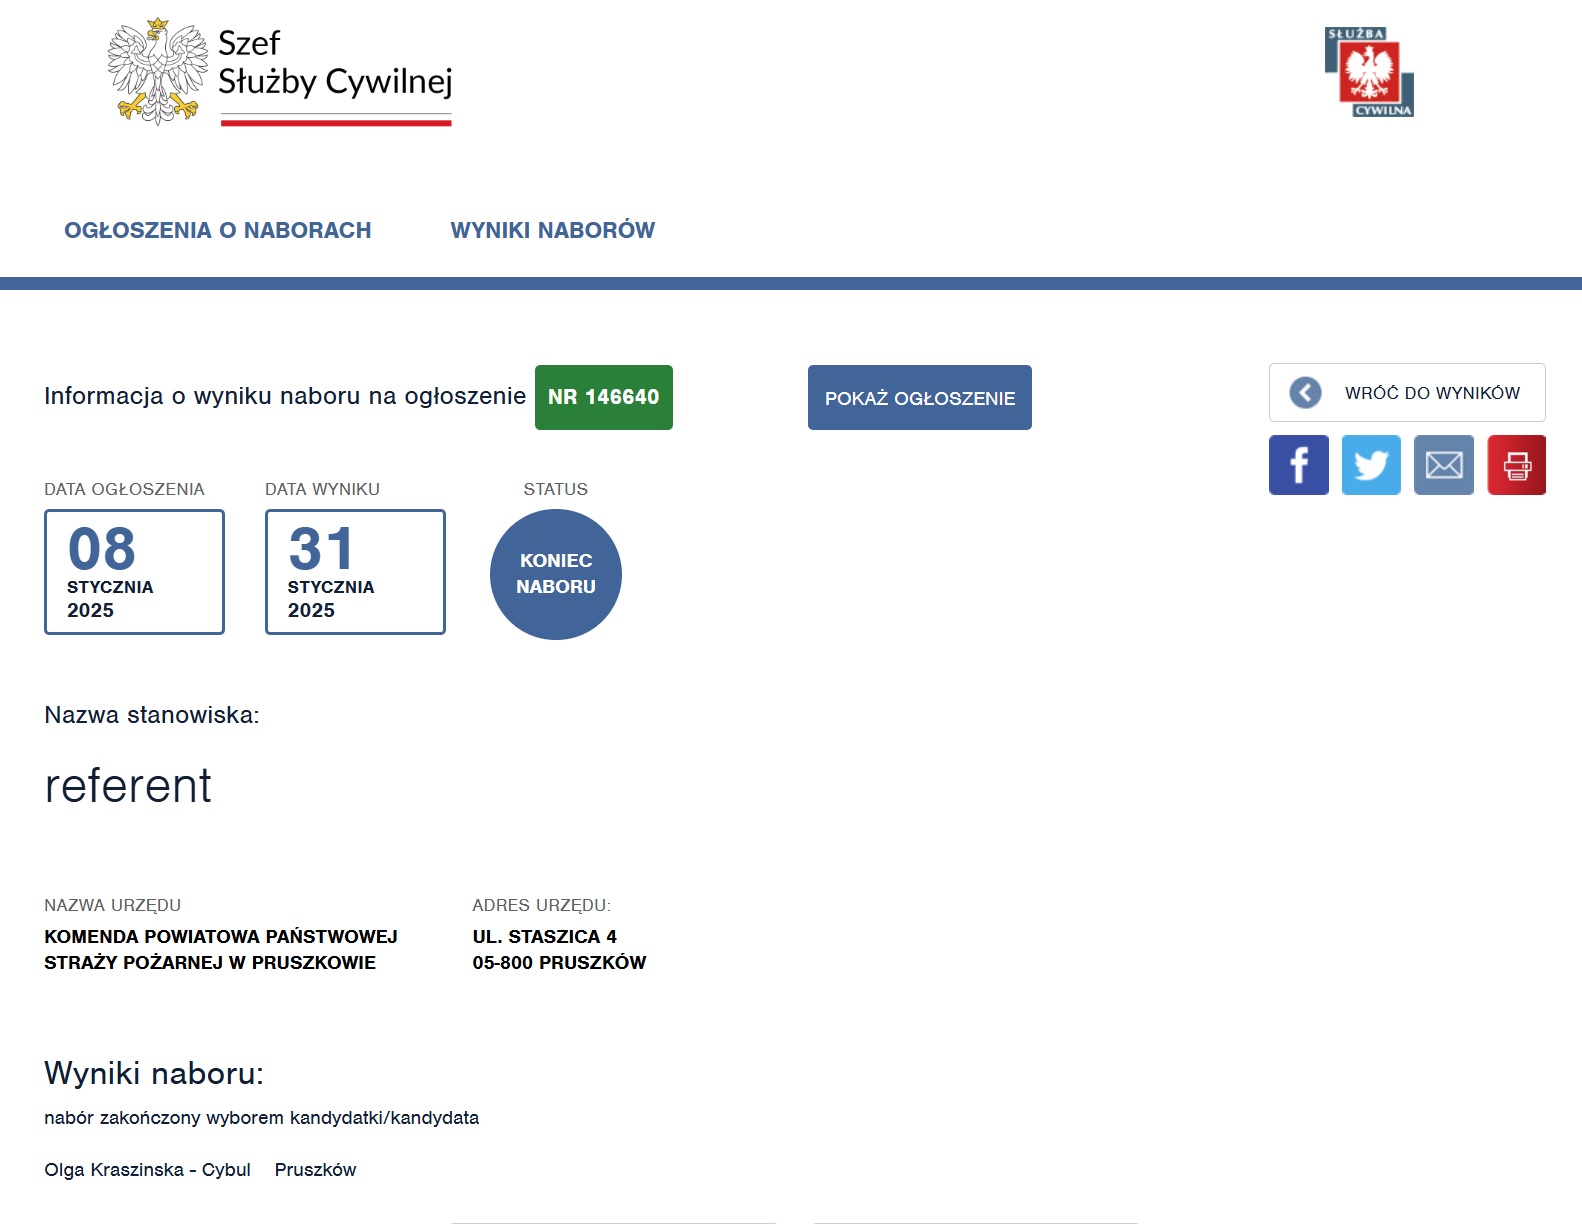Open the Służba Cywilna logo at top right
Screen dimensions: 1582x1224
1369,72
